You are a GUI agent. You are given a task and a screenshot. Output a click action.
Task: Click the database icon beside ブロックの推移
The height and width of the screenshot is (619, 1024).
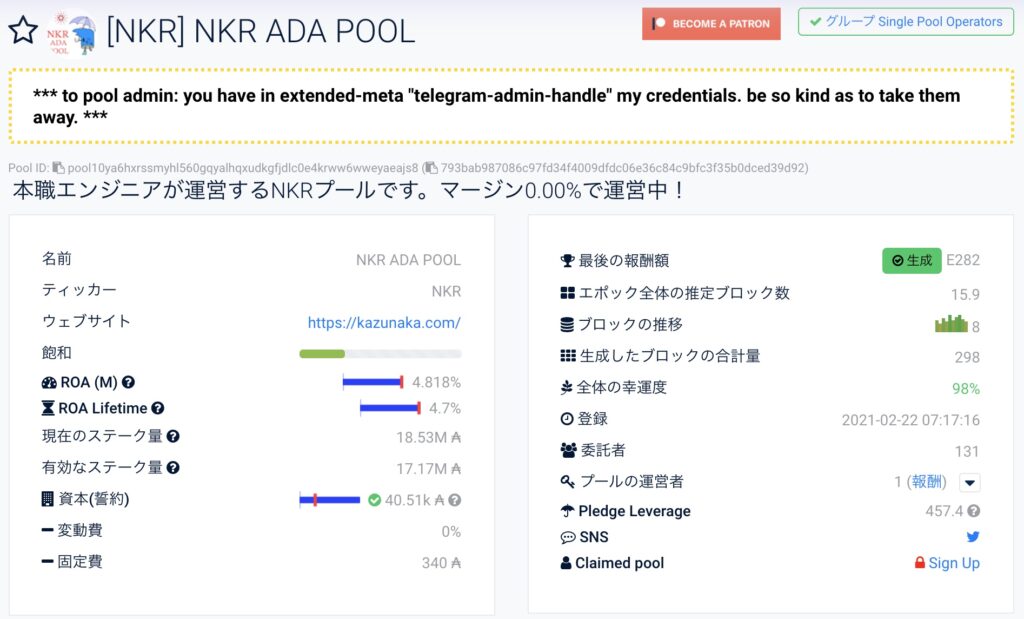568,325
